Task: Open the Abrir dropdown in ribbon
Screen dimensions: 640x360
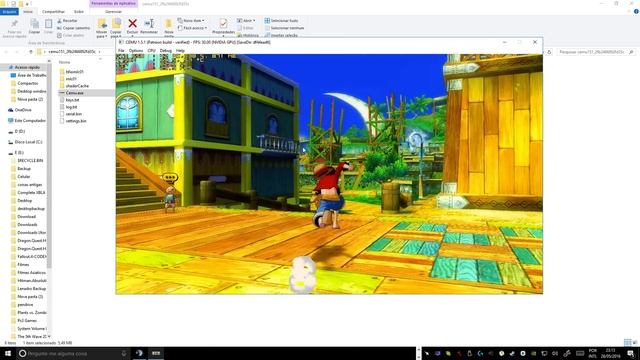Action: tap(246, 20)
